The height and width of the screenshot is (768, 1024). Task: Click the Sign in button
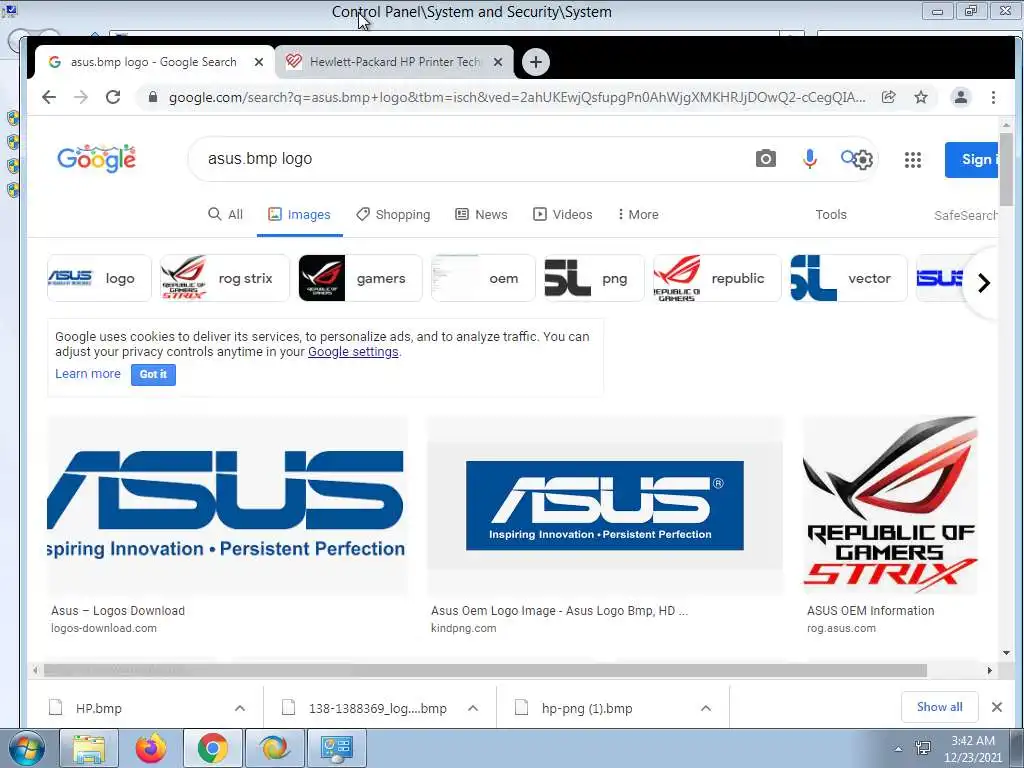(971, 159)
